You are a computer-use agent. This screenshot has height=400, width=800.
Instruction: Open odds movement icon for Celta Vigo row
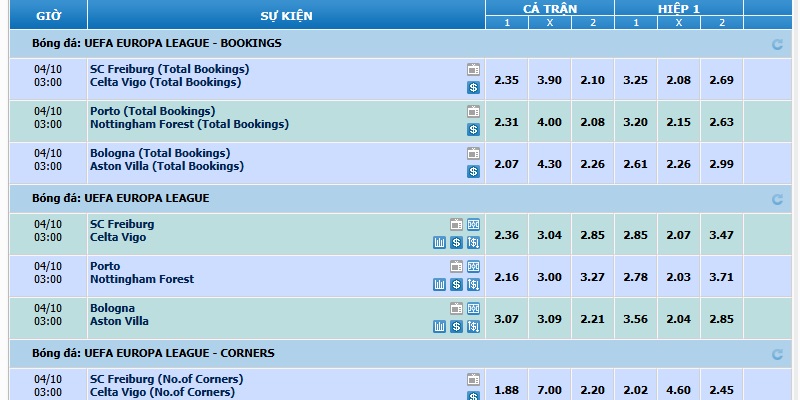pyautogui.click(x=473, y=242)
